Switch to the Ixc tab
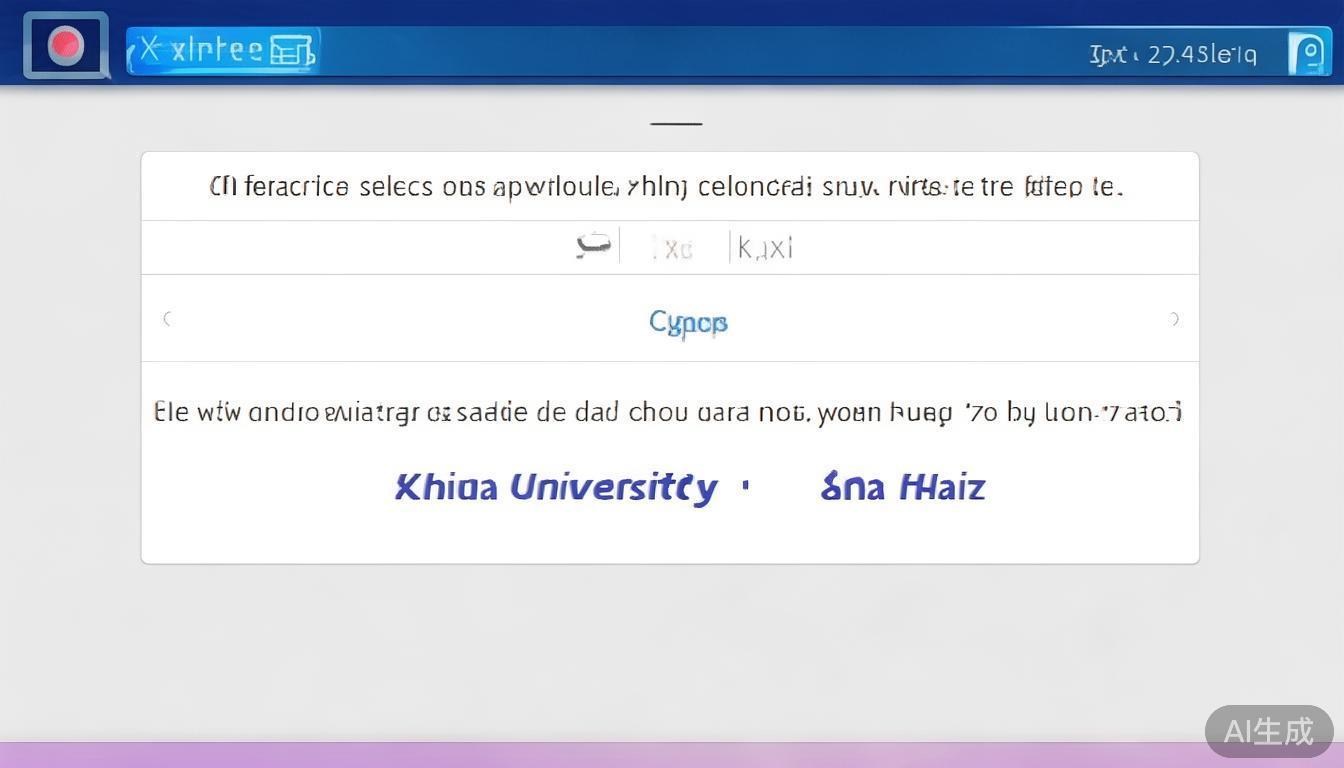The height and width of the screenshot is (768, 1344). coord(672,248)
